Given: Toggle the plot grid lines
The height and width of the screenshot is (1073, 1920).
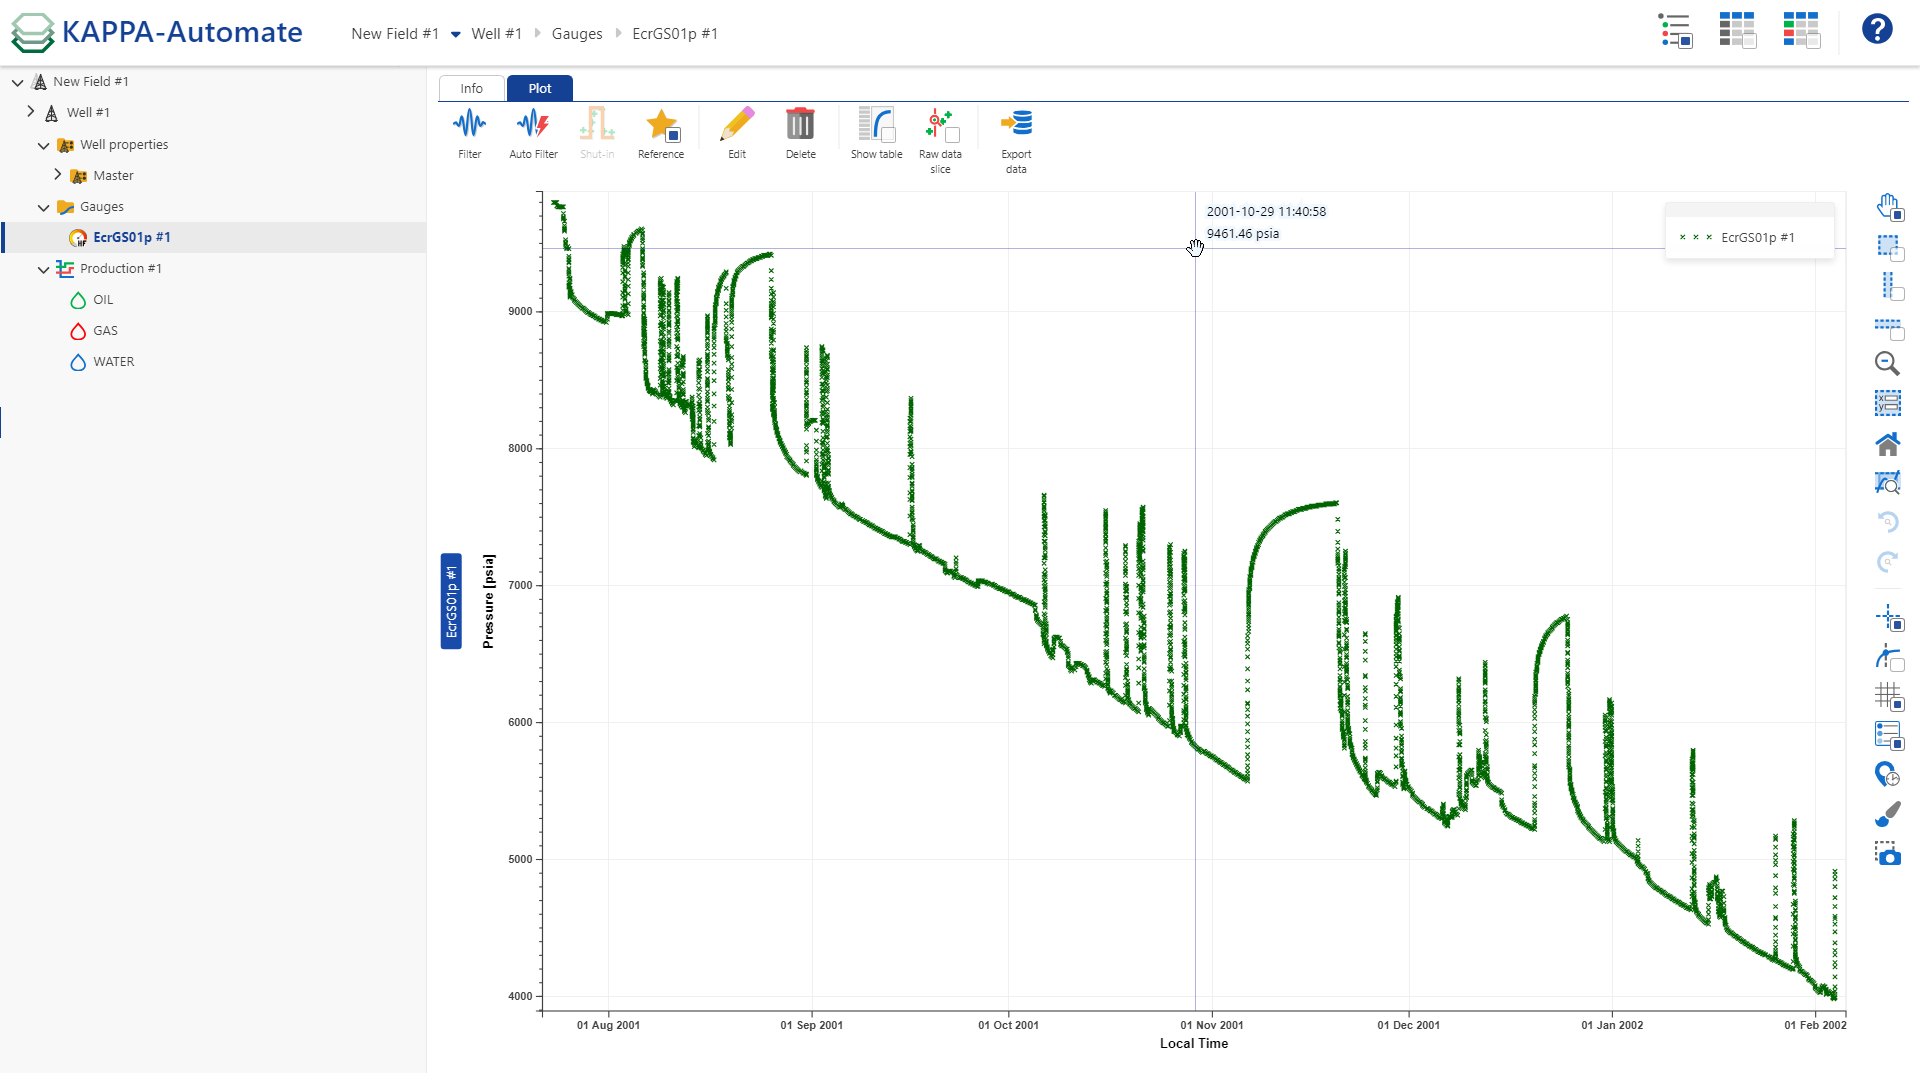Looking at the screenshot, I should click(1888, 696).
